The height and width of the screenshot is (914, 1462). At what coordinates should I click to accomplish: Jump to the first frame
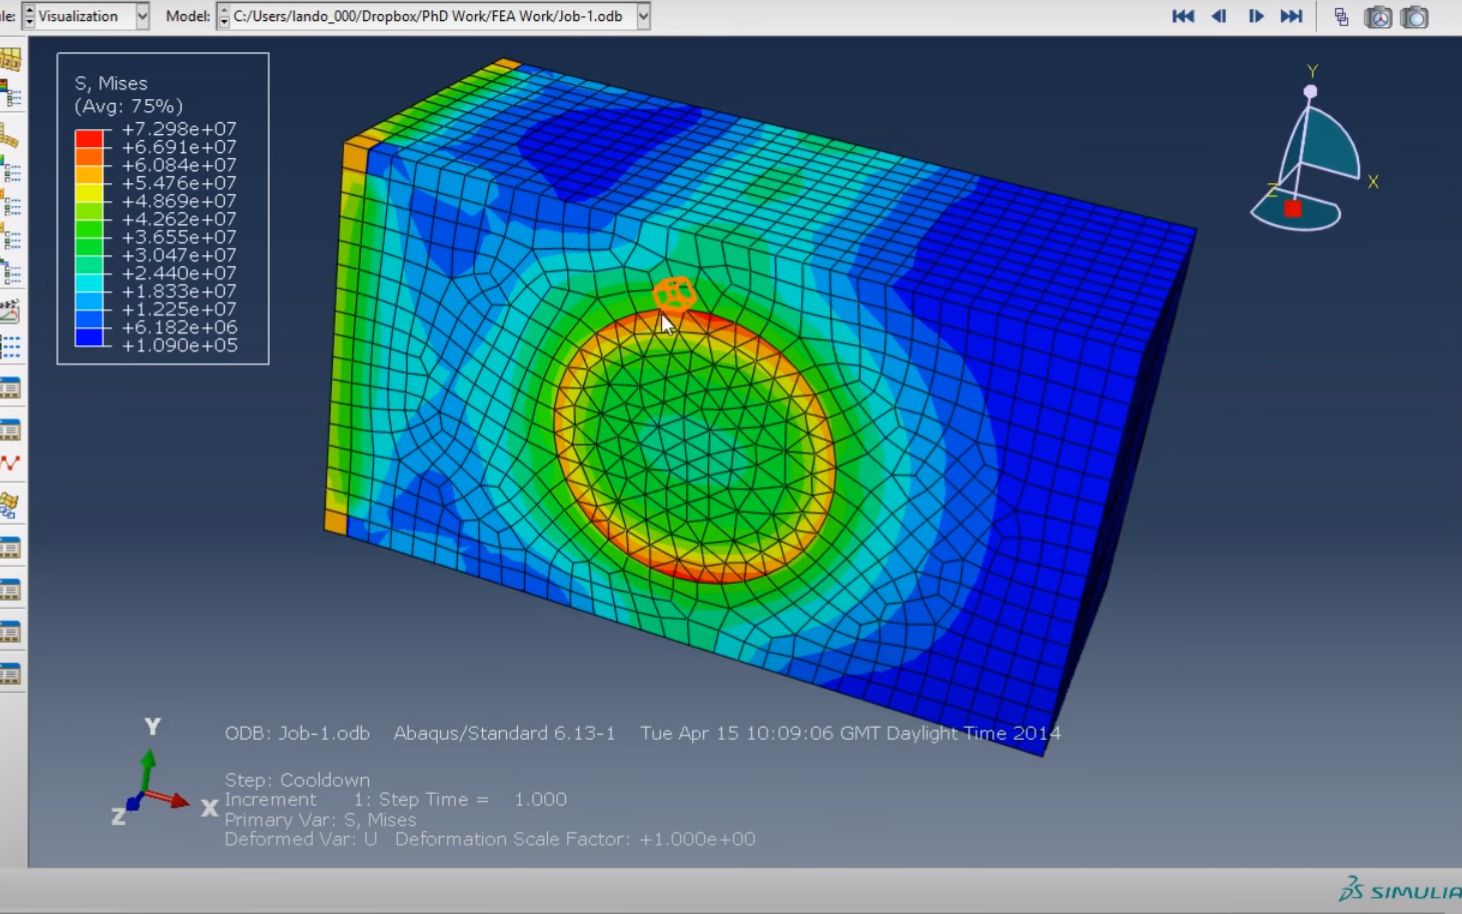point(1183,16)
